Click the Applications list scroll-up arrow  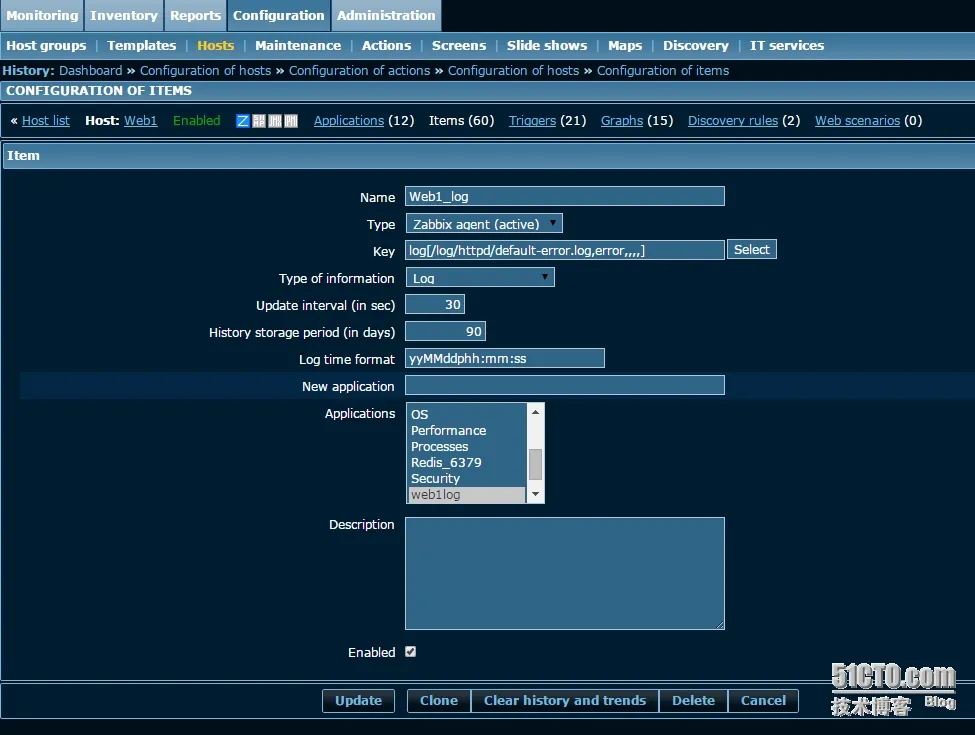tap(535, 412)
